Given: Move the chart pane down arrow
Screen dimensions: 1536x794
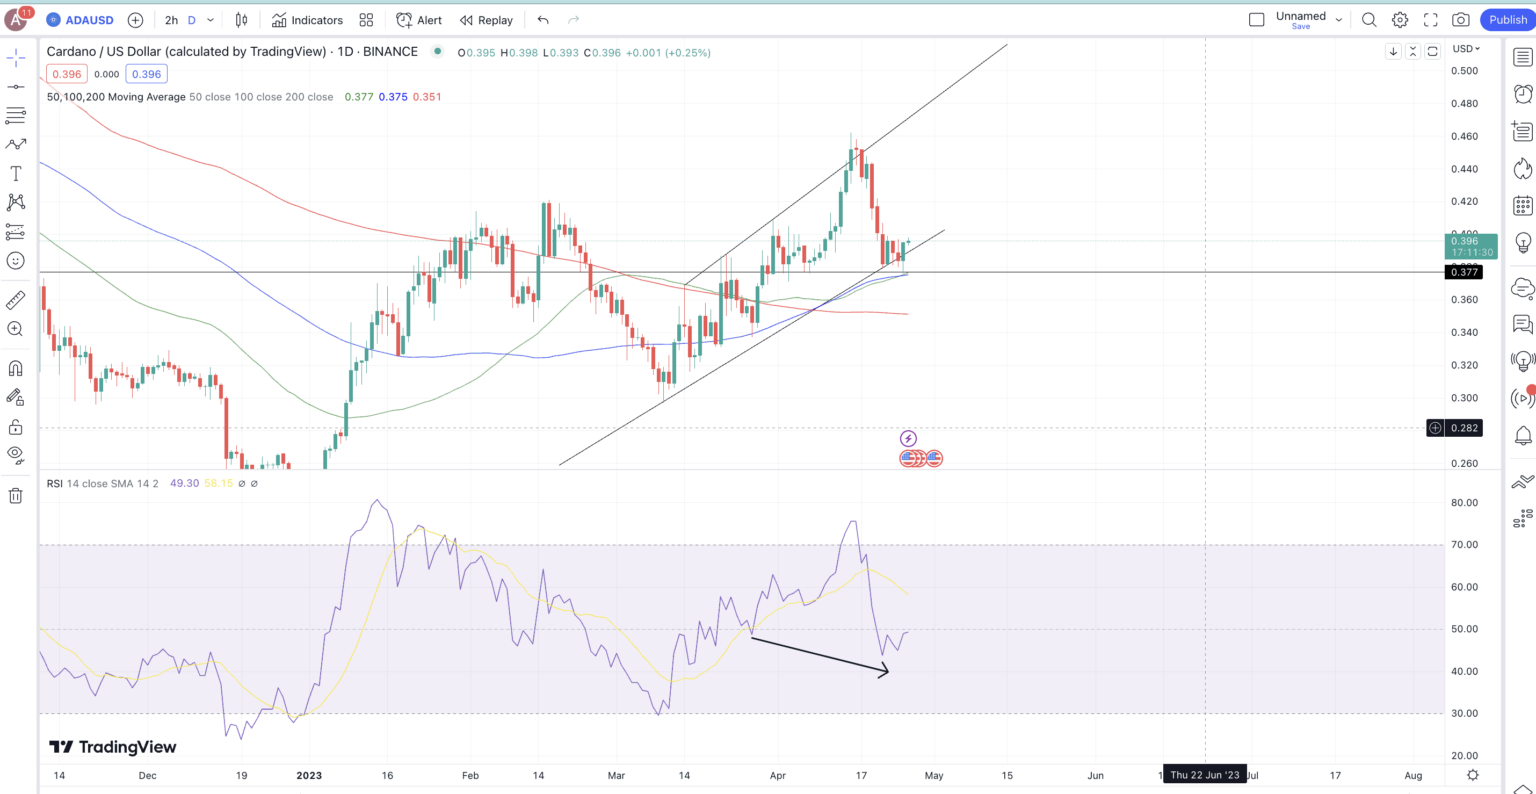Looking at the screenshot, I should point(1393,51).
